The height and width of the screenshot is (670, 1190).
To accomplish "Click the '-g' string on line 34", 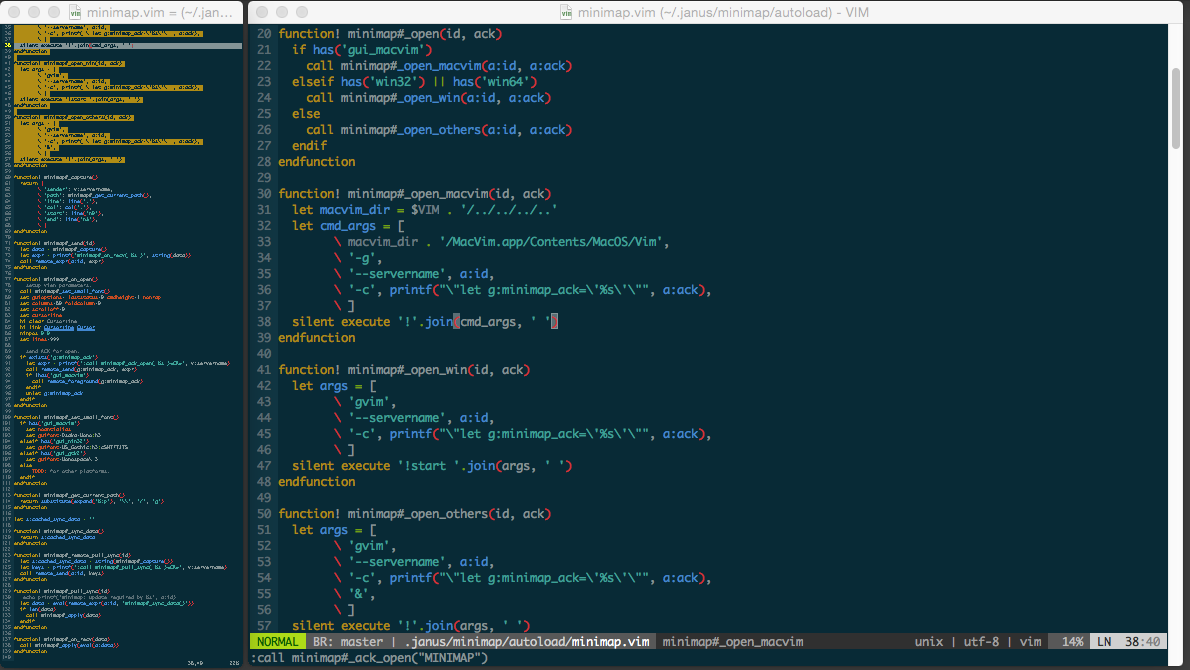I will 362,258.
